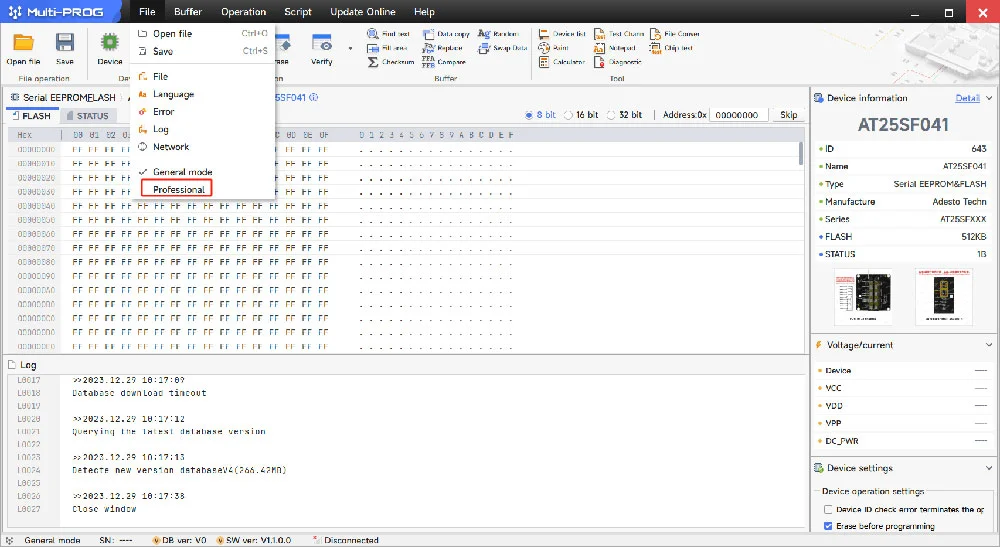Uncheck Erase before programming
This screenshot has width=1000, height=547.
pos(828,526)
